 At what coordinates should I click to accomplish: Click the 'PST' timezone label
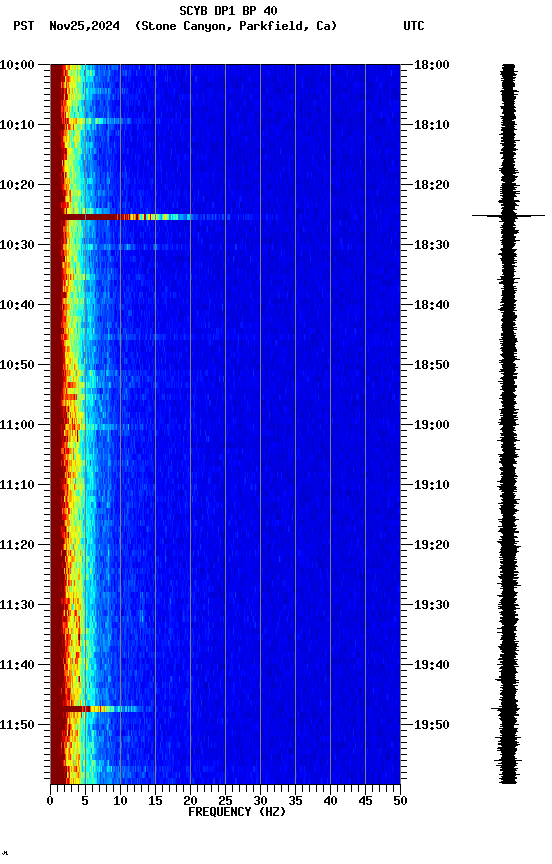coord(24,26)
